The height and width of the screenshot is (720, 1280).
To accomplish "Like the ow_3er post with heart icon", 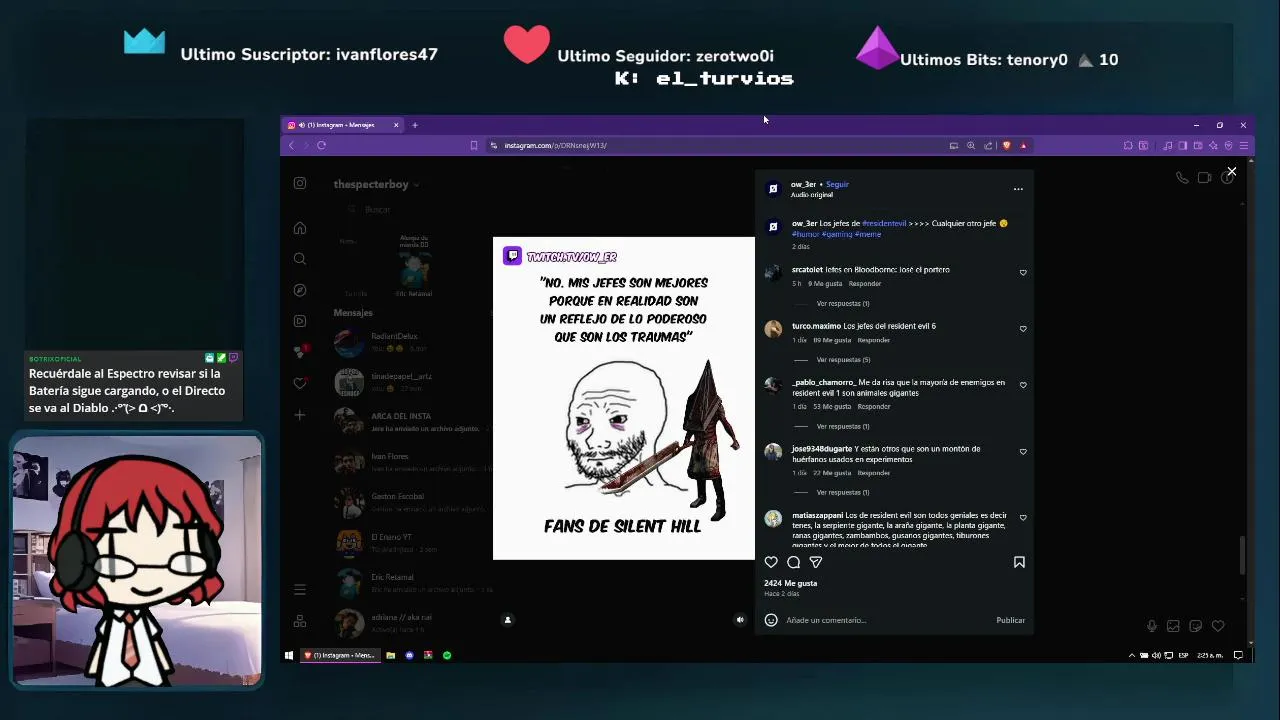I will point(771,562).
